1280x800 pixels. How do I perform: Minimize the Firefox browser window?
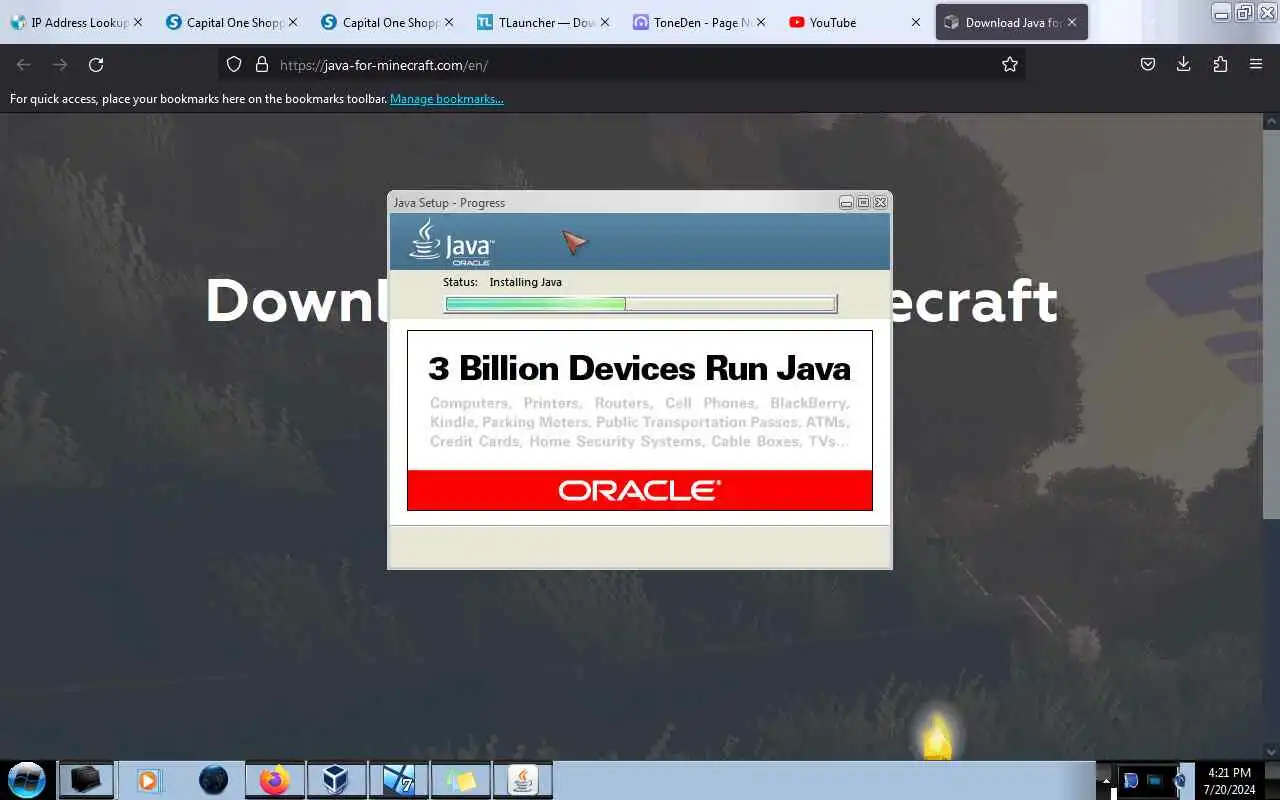1221,13
